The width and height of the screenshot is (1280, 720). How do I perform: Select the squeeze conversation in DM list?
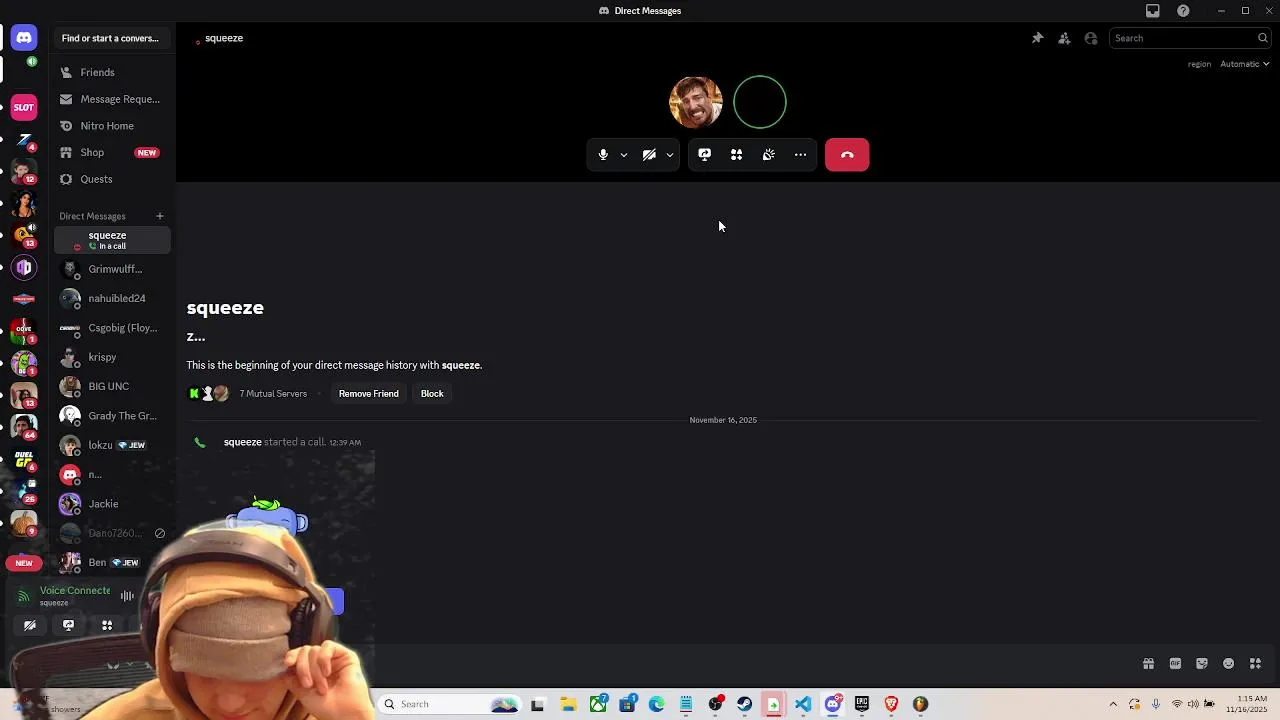pyautogui.click(x=112, y=240)
